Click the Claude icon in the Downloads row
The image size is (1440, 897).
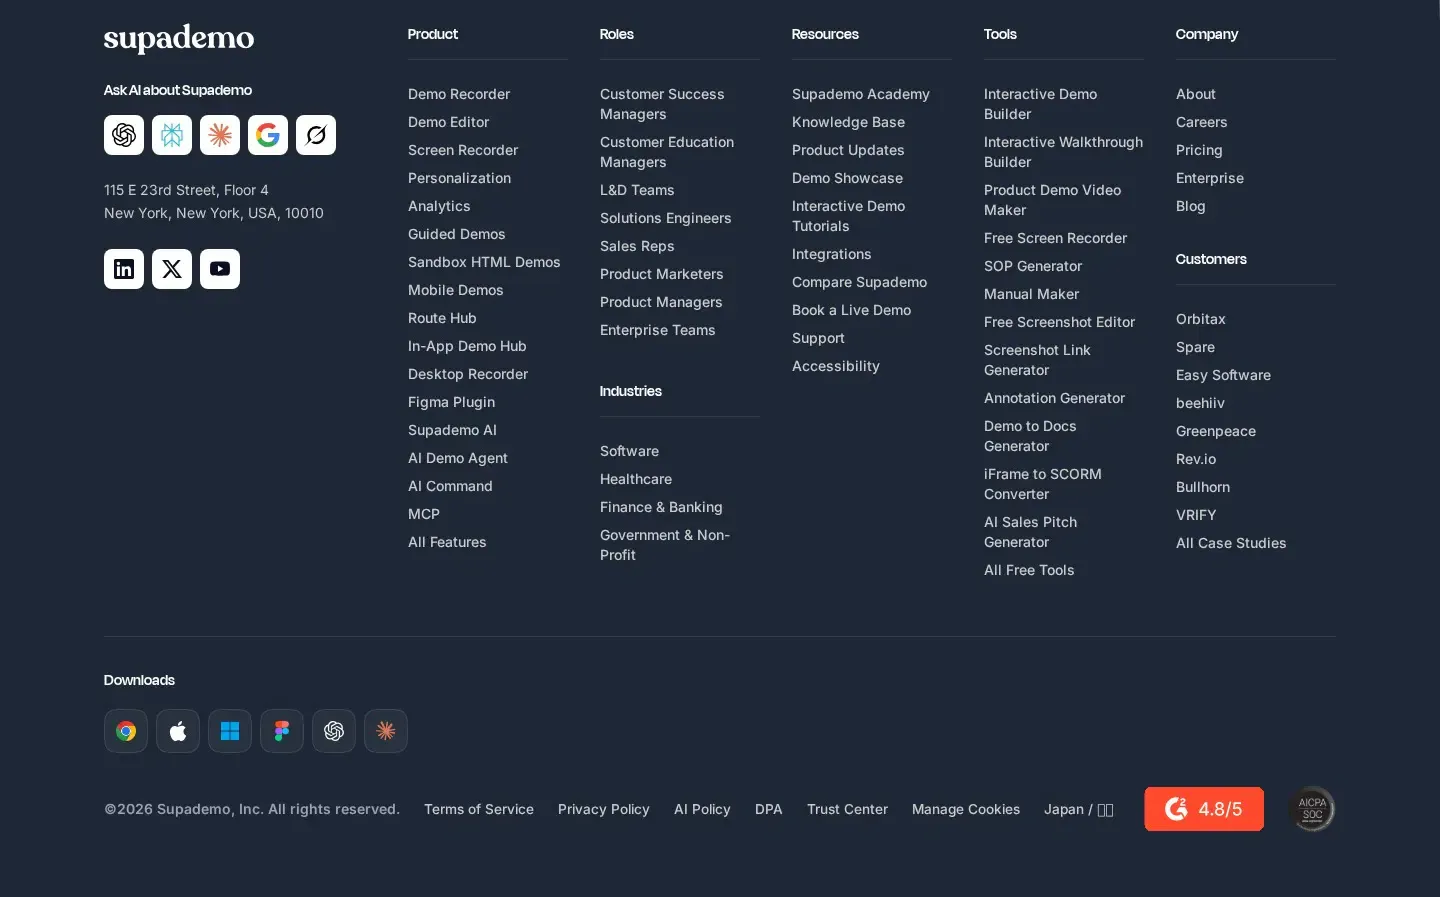click(x=386, y=731)
